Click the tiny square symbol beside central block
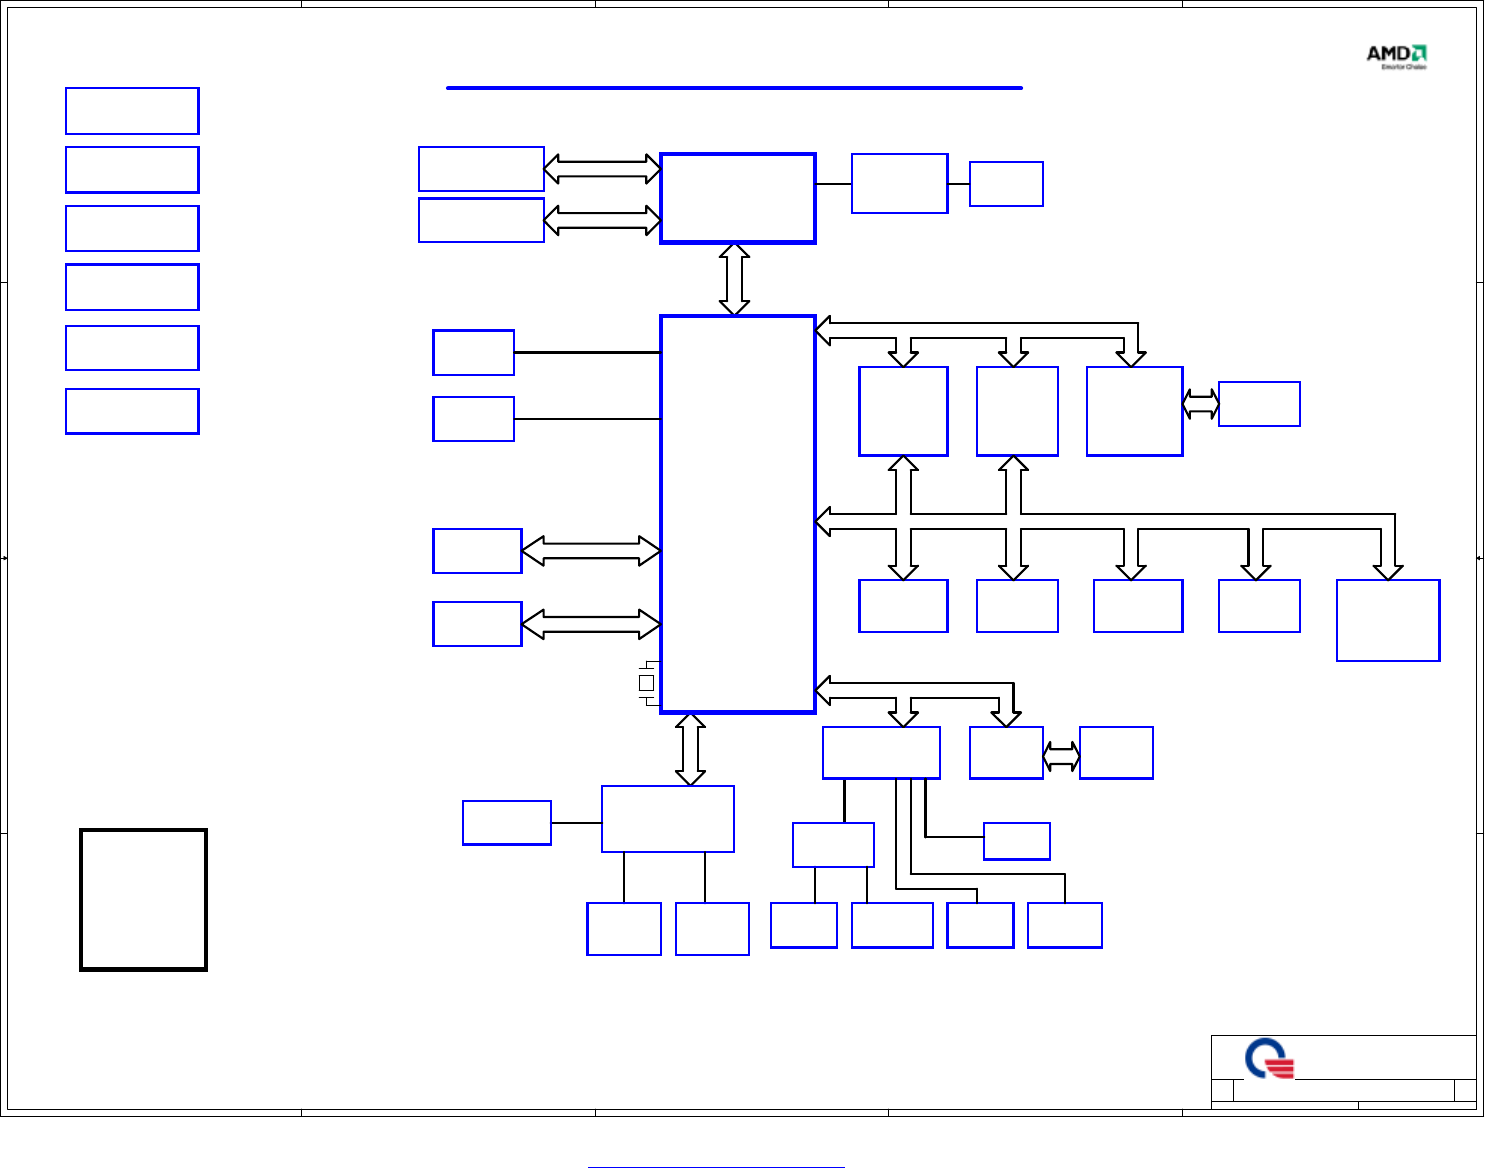 [x=646, y=683]
